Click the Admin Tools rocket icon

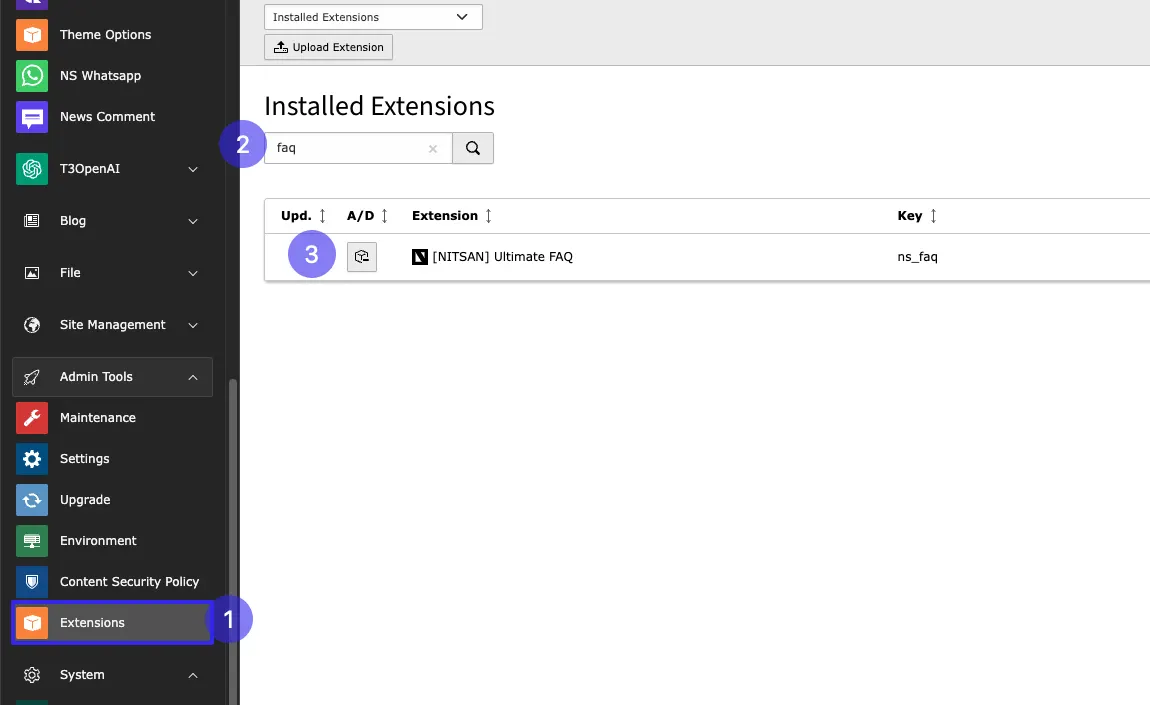(x=32, y=377)
